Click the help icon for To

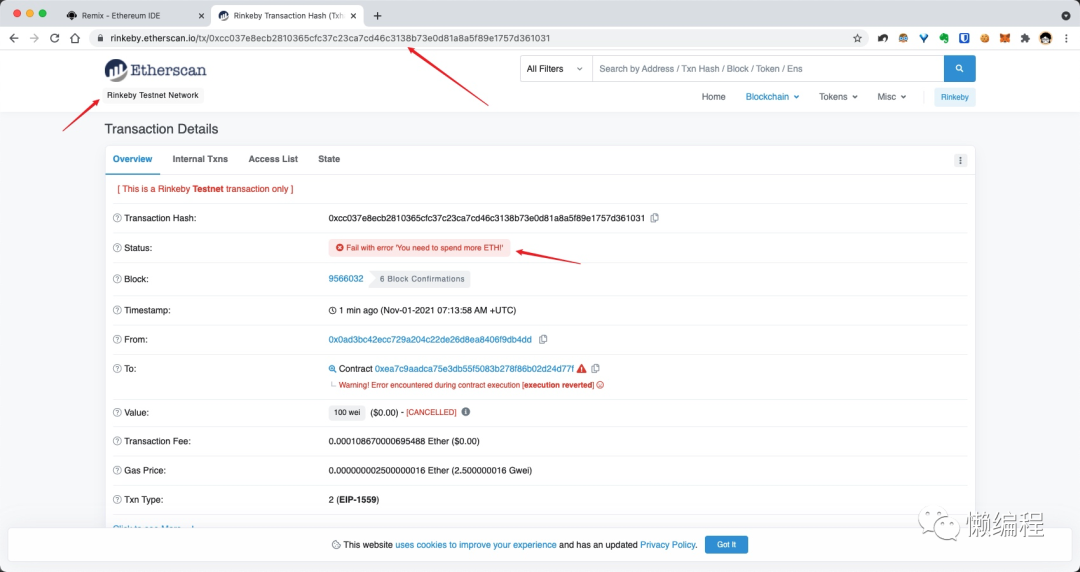117,369
